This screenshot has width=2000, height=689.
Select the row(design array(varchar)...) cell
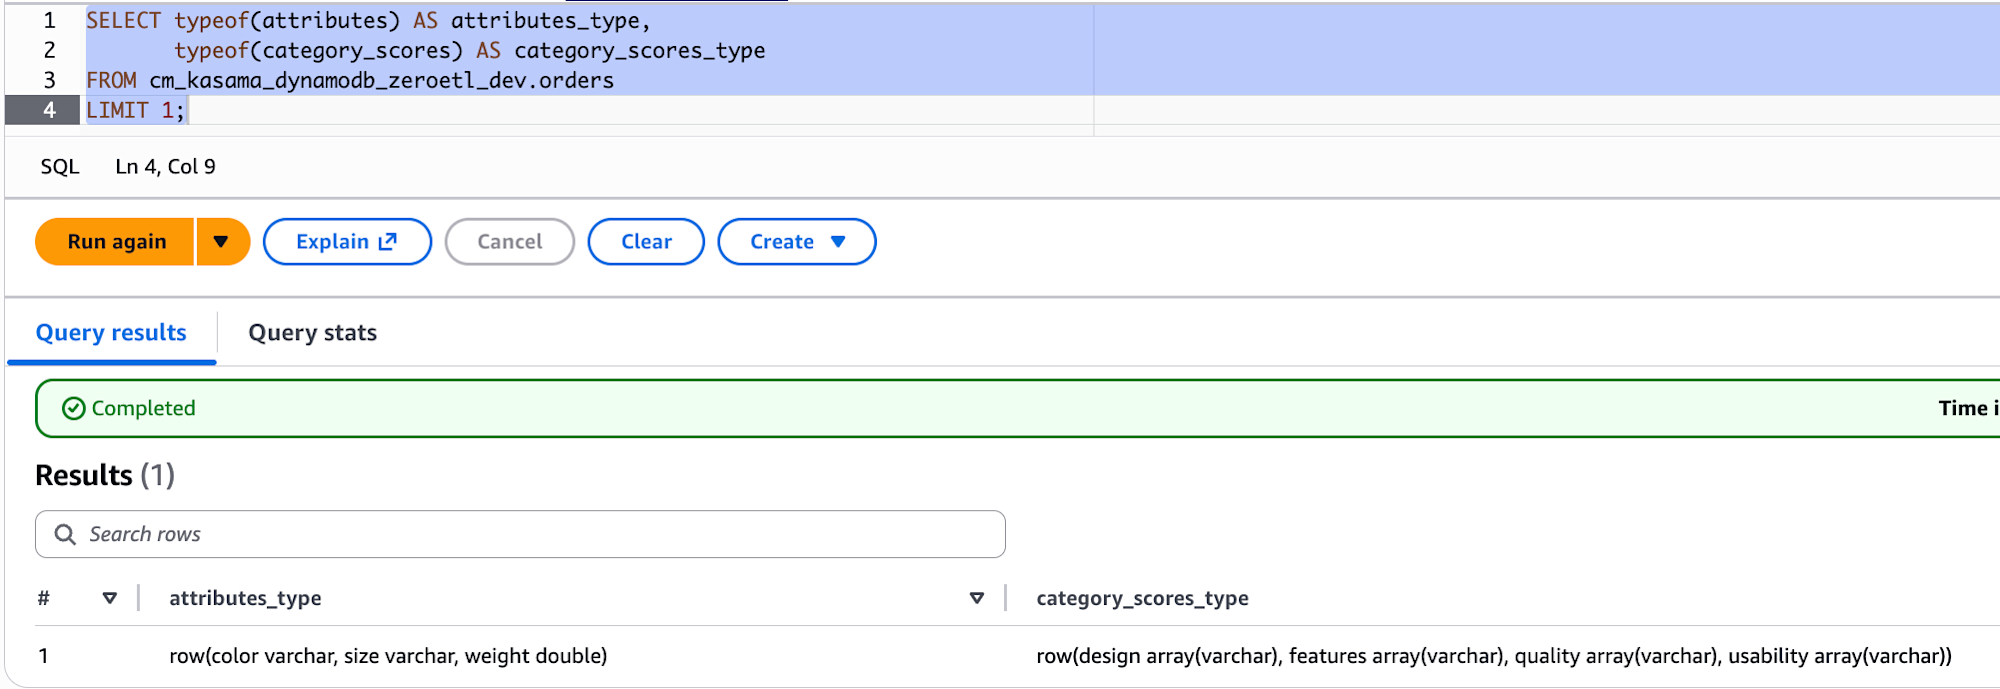click(x=1494, y=656)
